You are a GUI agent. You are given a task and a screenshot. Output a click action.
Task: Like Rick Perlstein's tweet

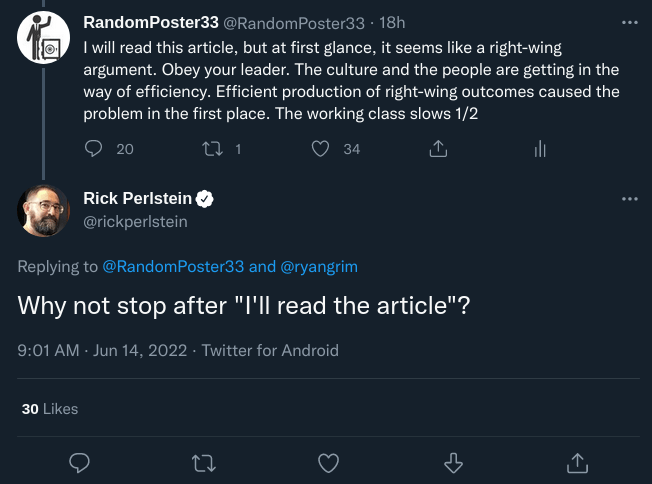click(x=328, y=462)
